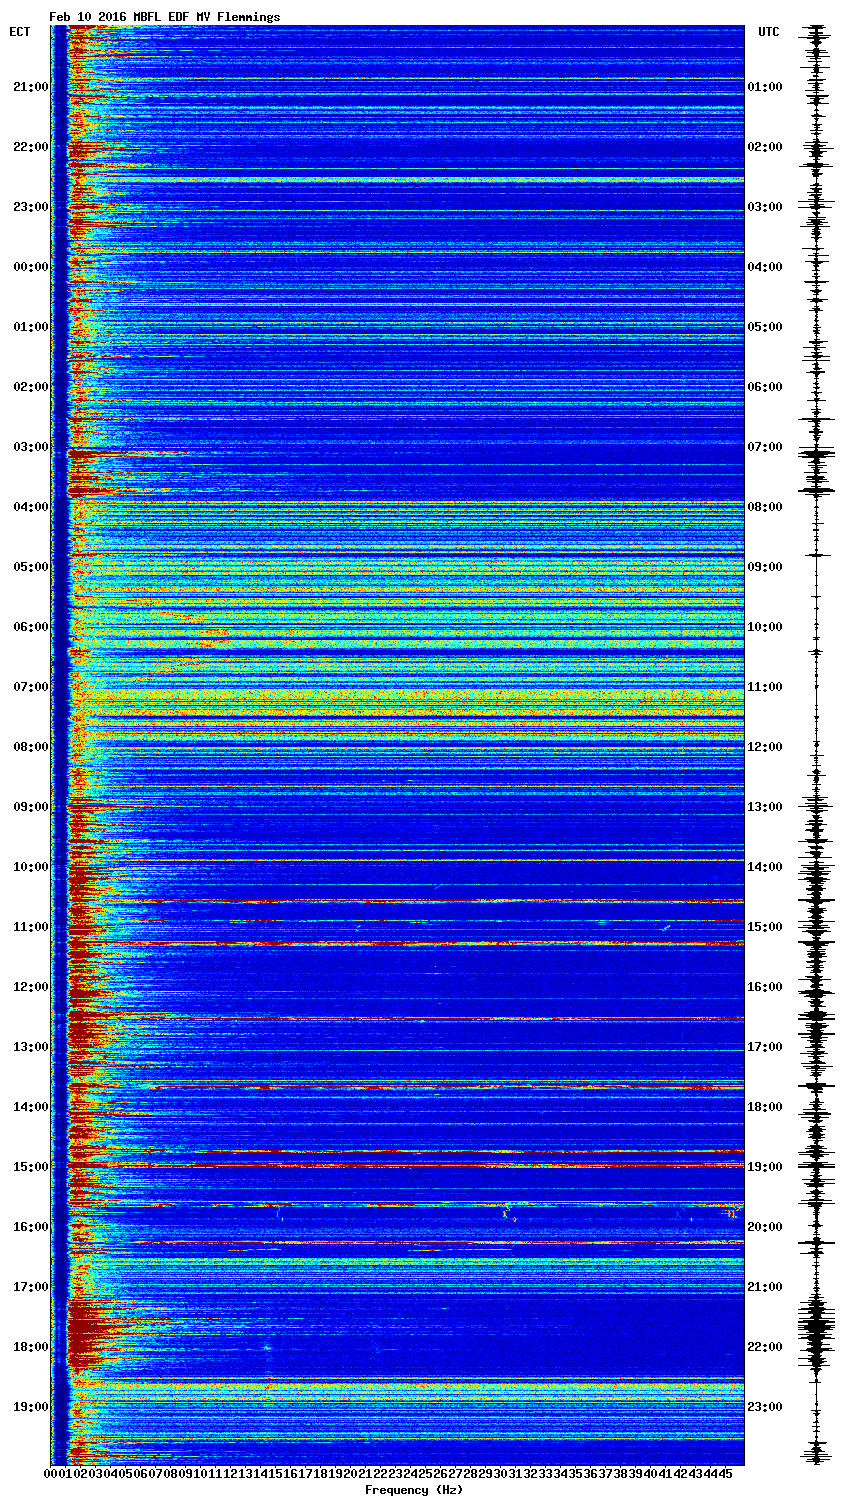Pick the 18:00 label on the UTC axis
Screen dimensions: 852x1500
(765, 1107)
